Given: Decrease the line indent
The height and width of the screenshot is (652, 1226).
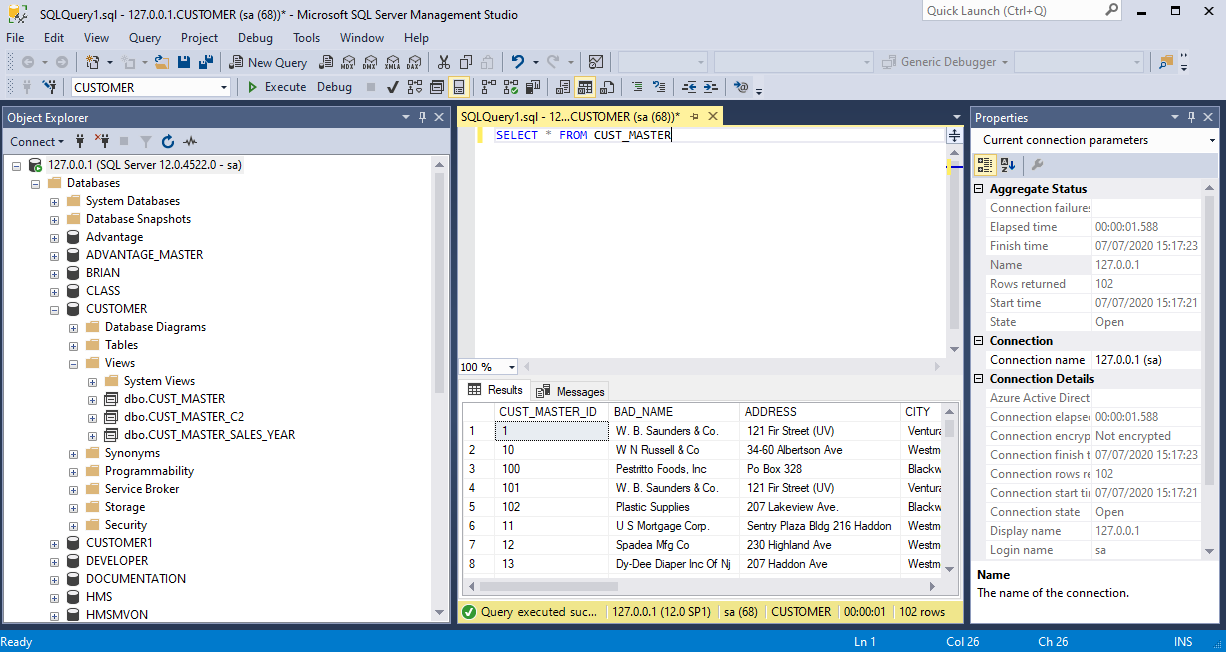Looking at the screenshot, I should click(x=689, y=87).
